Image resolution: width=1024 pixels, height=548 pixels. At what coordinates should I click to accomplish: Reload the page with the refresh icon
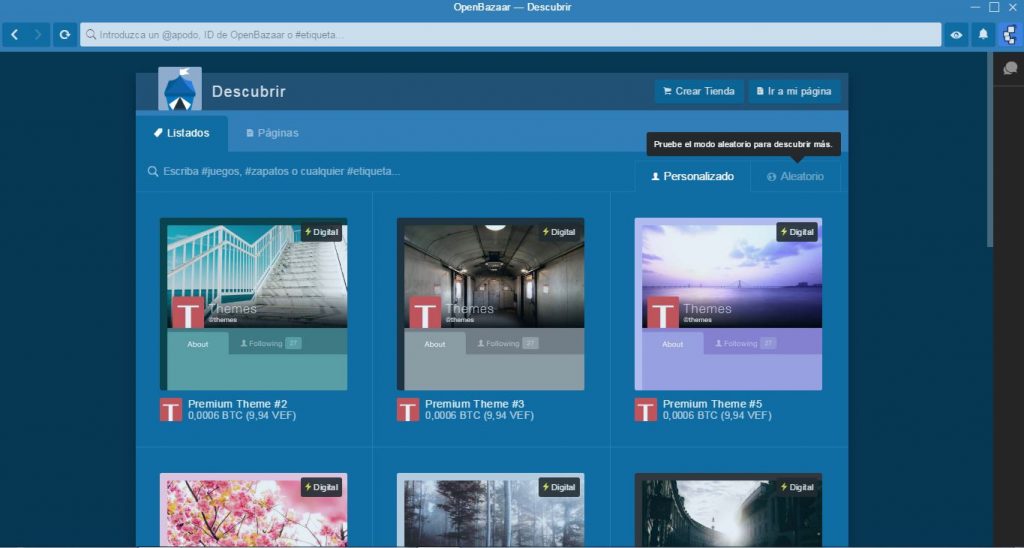coord(65,35)
